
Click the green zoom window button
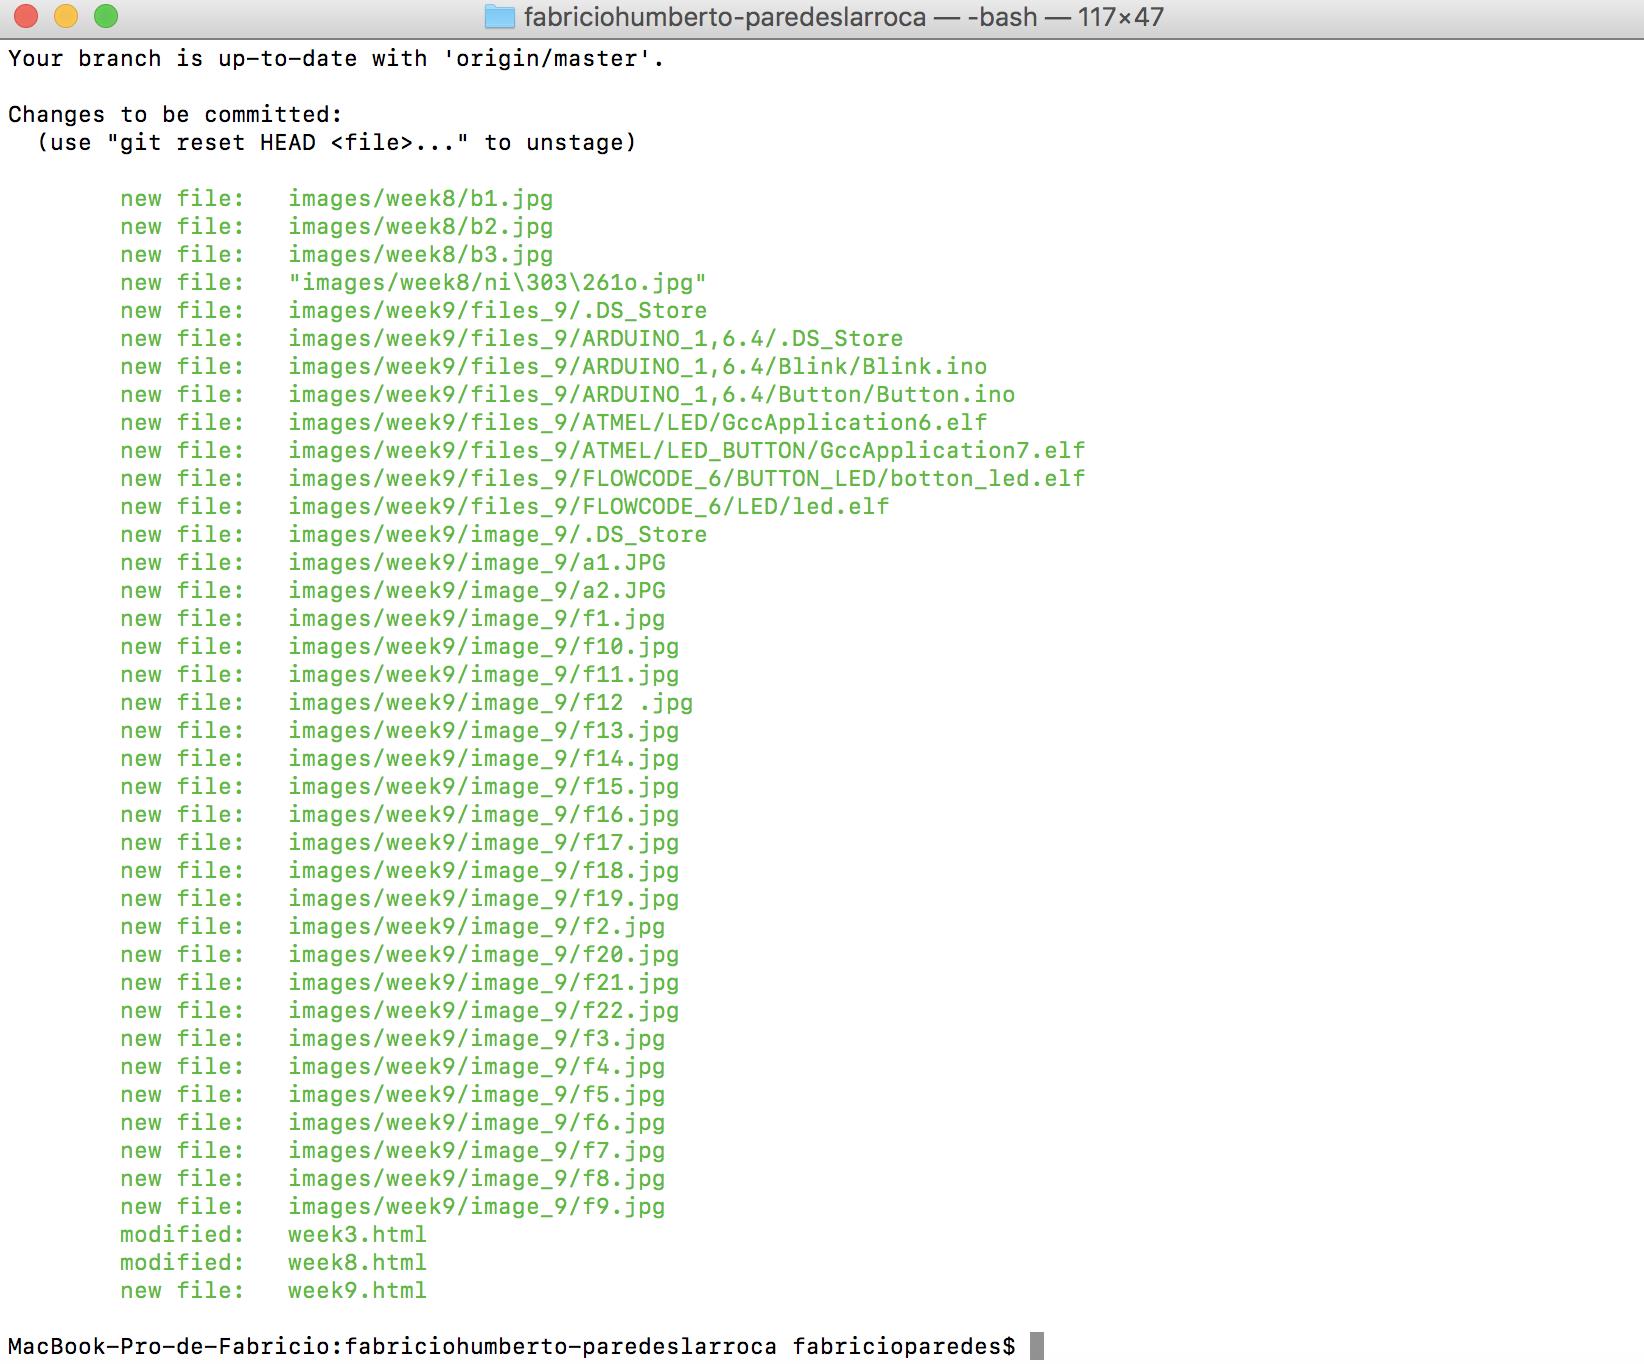pos(106,16)
